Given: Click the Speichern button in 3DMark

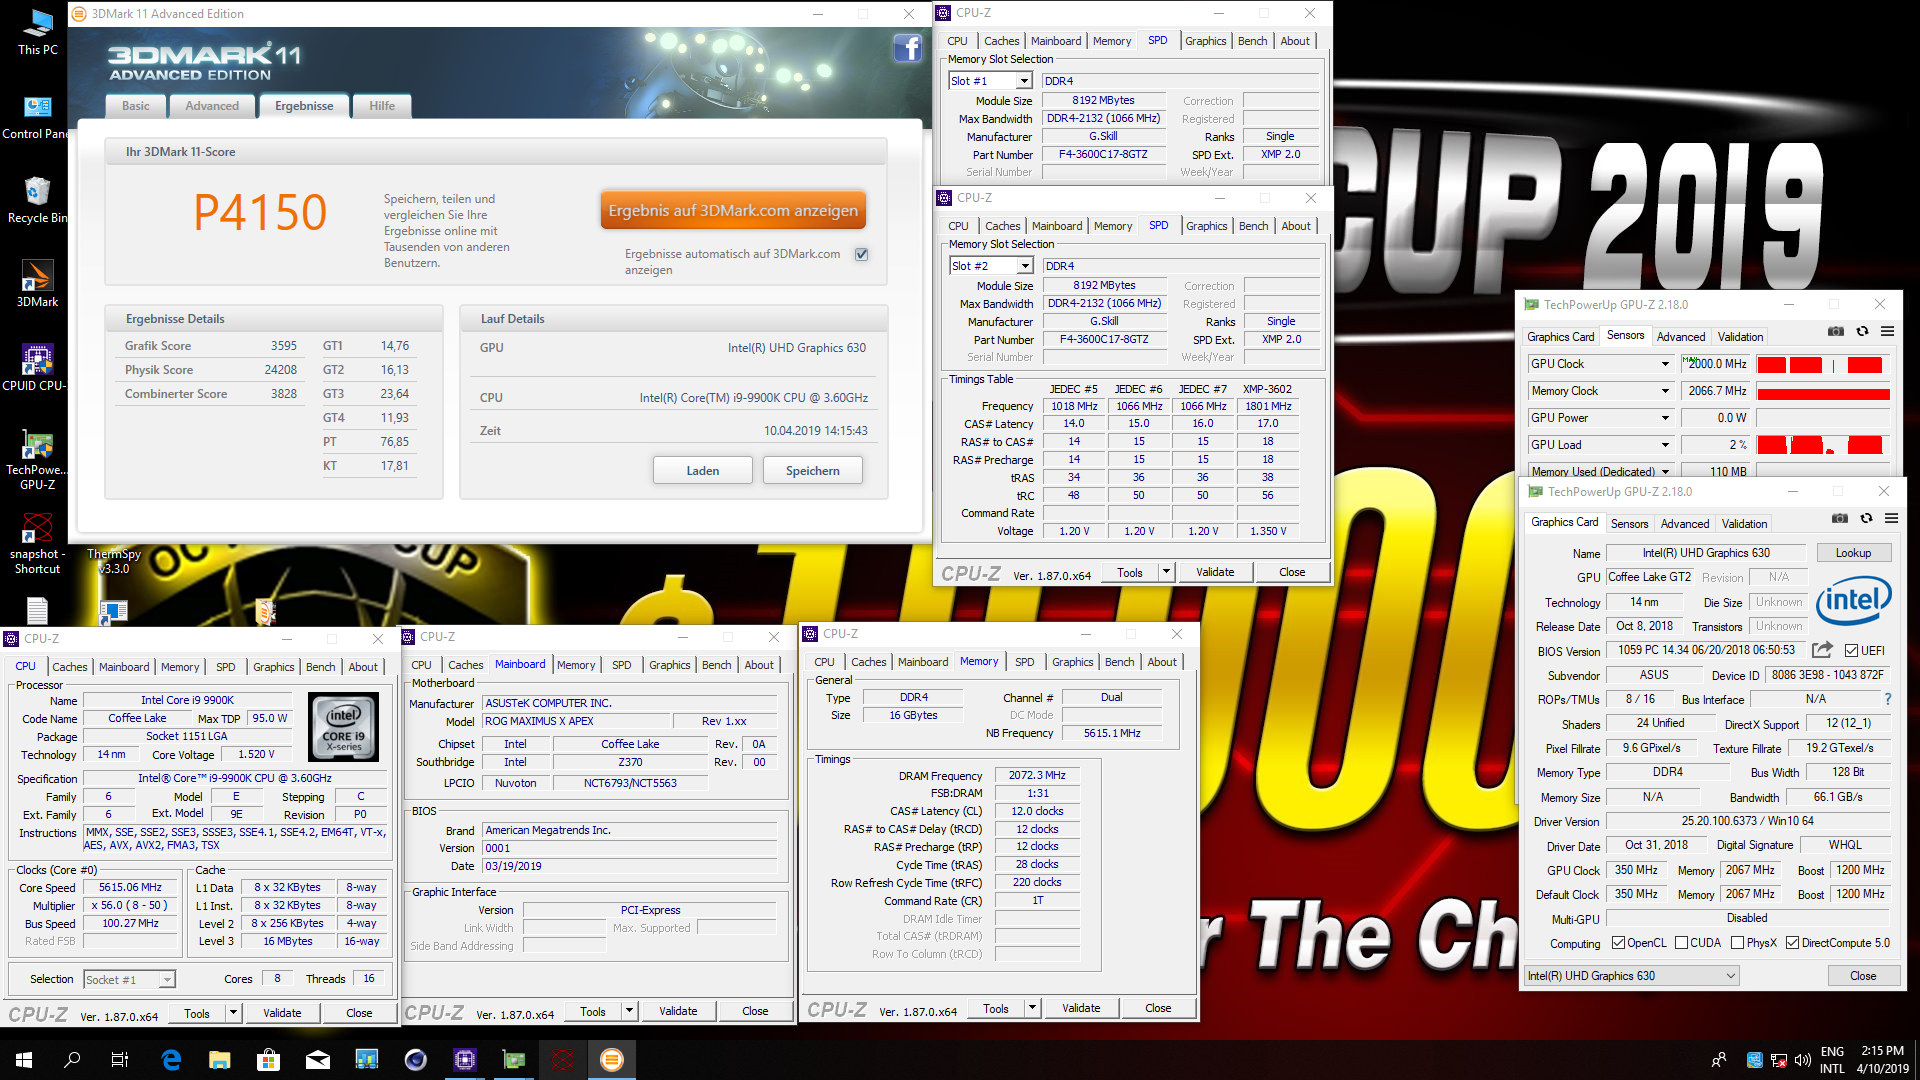Looking at the screenshot, I should [813, 471].
